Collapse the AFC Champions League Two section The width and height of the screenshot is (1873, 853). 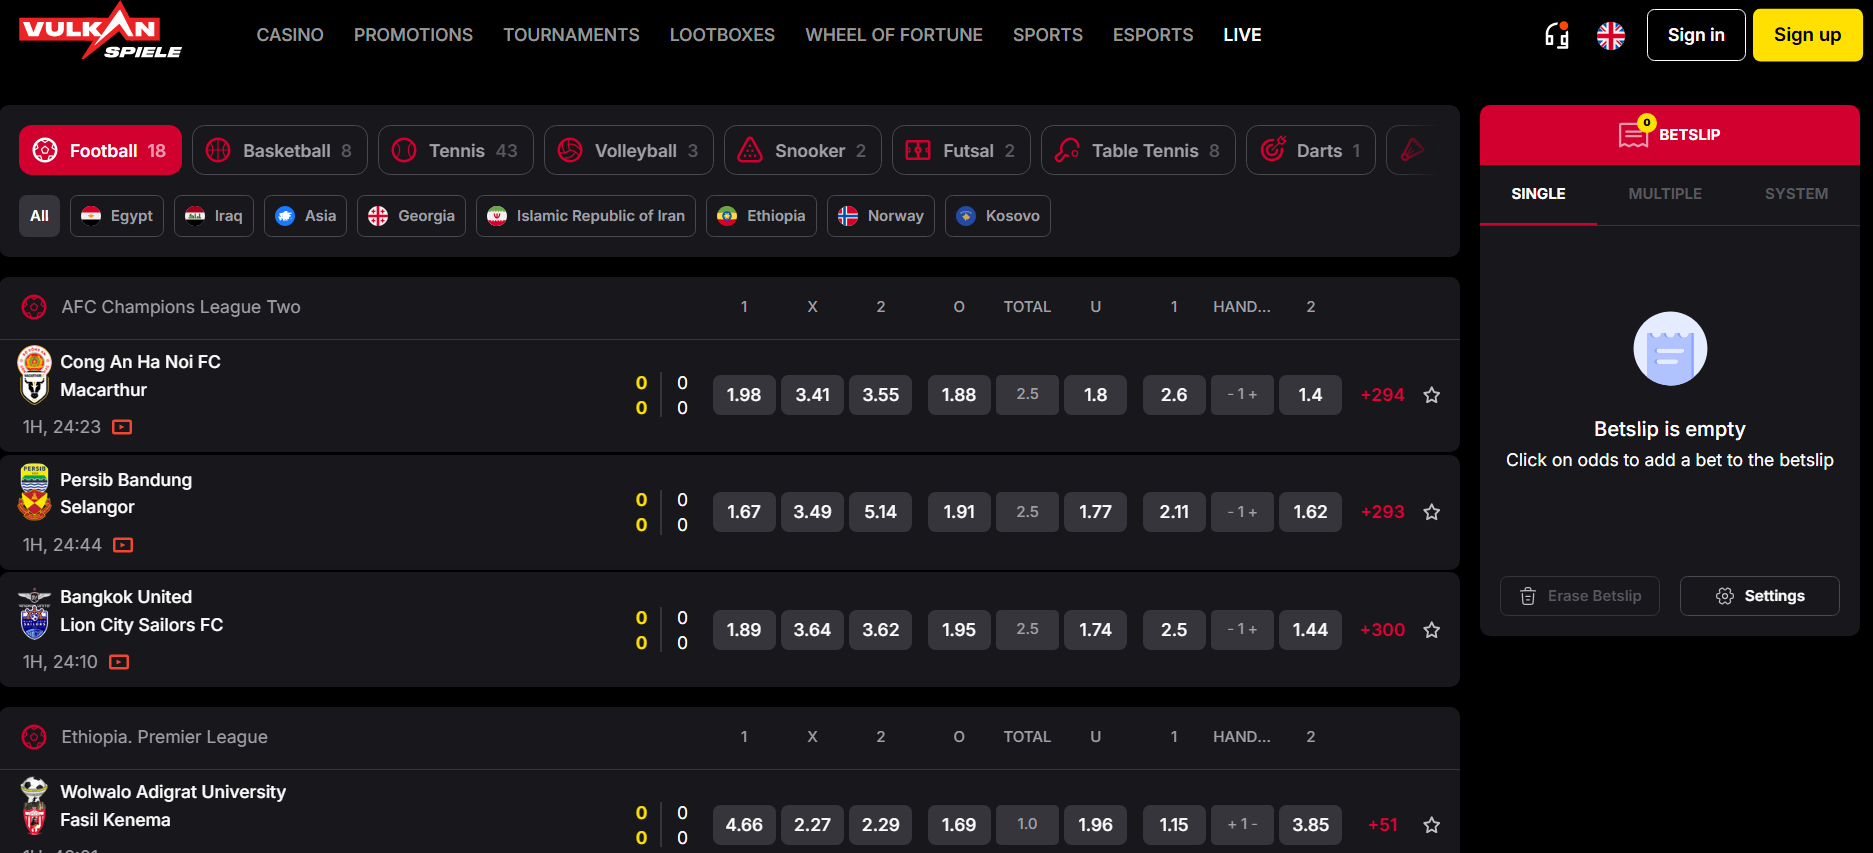[x=180, y=307]
